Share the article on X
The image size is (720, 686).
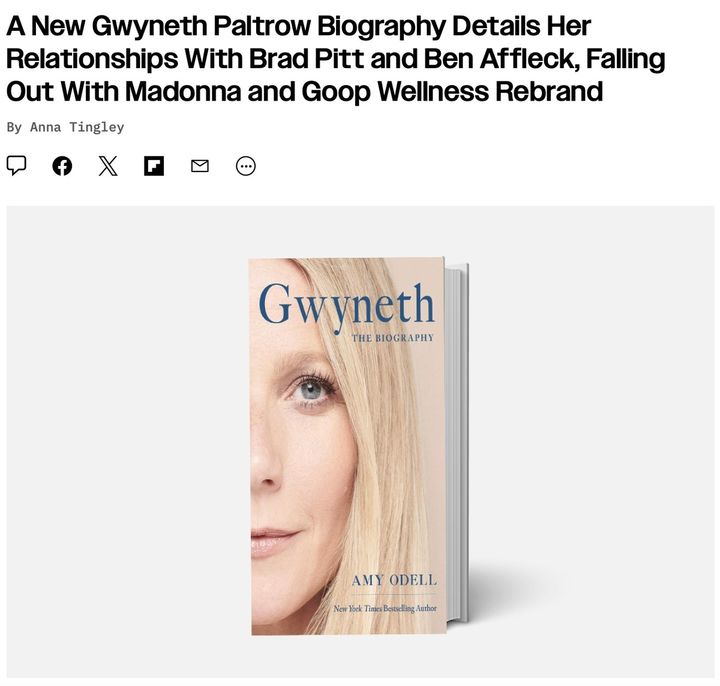108,166
